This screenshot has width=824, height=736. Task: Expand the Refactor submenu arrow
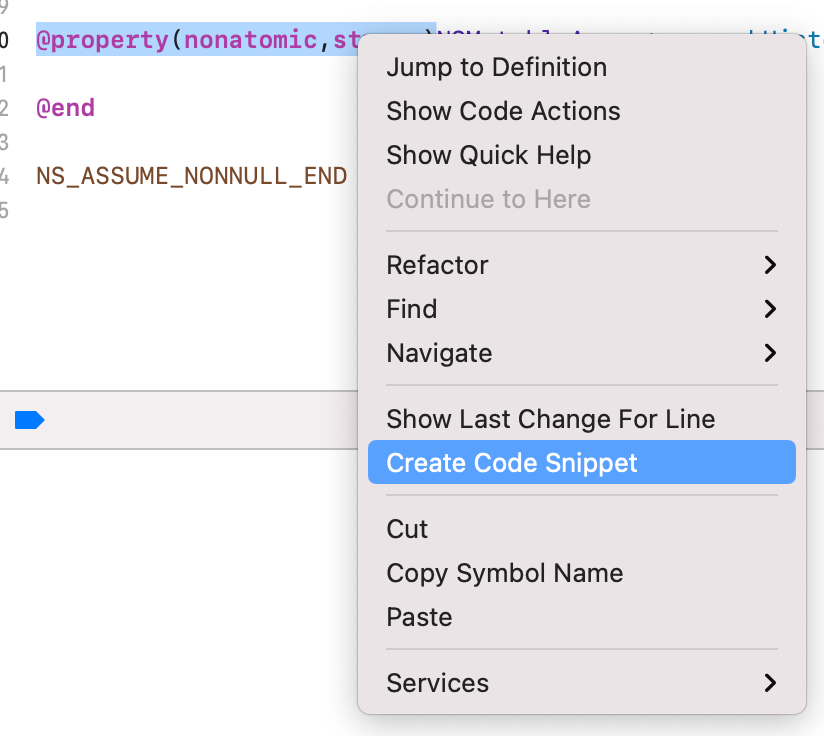click(x=769, y=265)
